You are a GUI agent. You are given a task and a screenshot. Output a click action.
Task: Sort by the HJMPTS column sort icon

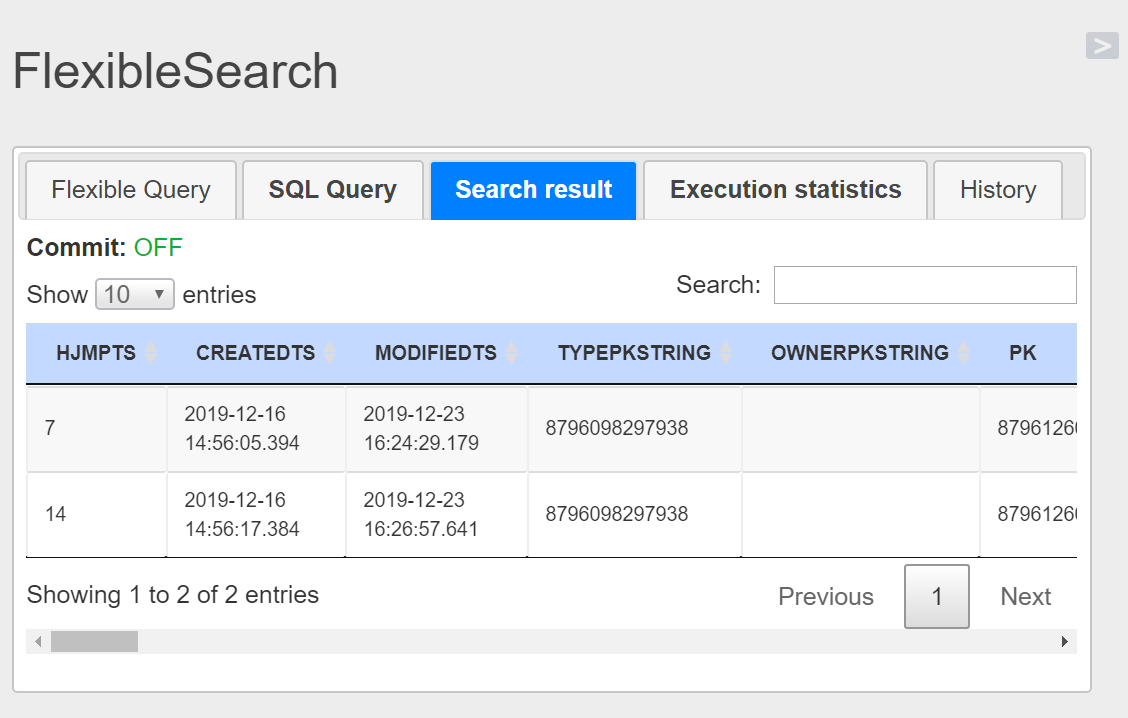151,353
